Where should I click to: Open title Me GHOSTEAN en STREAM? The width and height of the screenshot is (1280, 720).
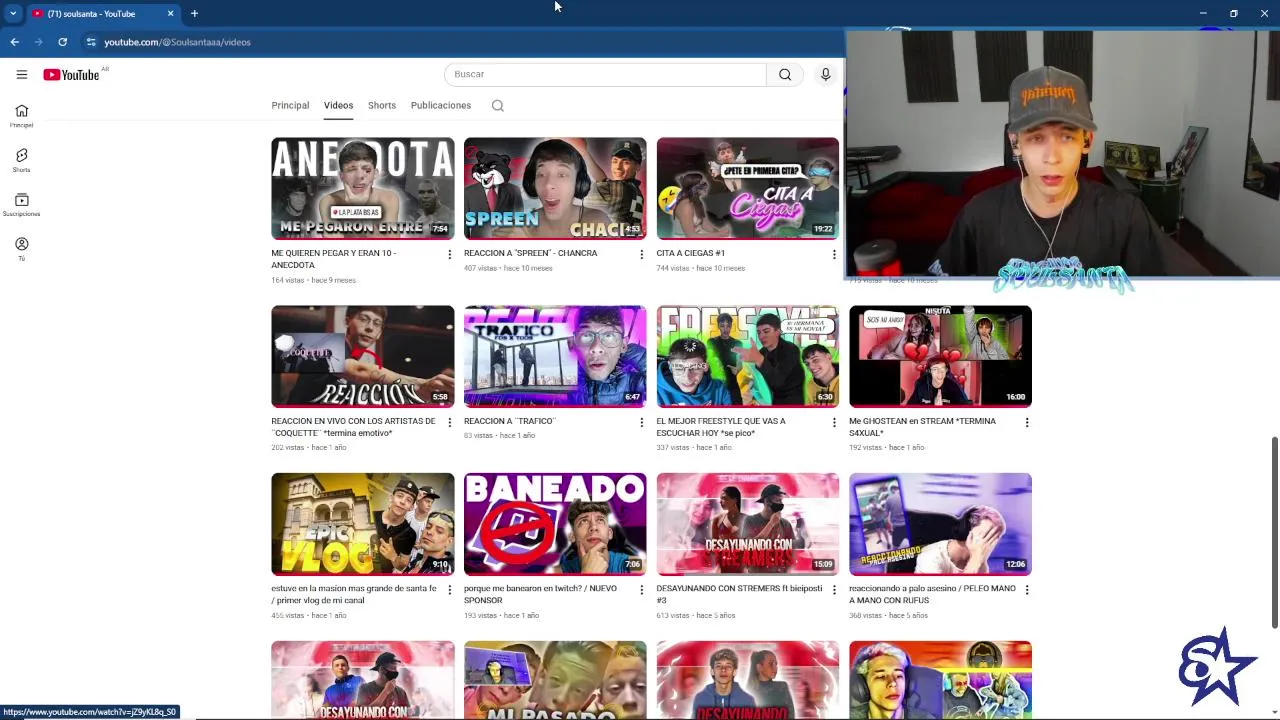(922, 427)
